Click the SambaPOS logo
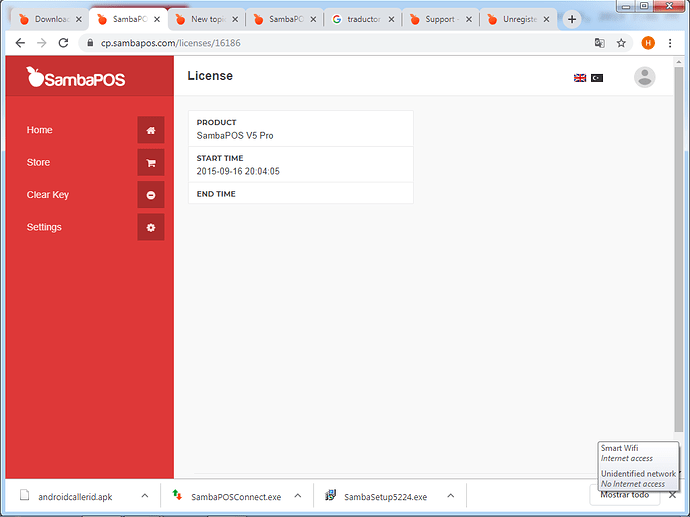The image size is (690, 517). point(76,77)
